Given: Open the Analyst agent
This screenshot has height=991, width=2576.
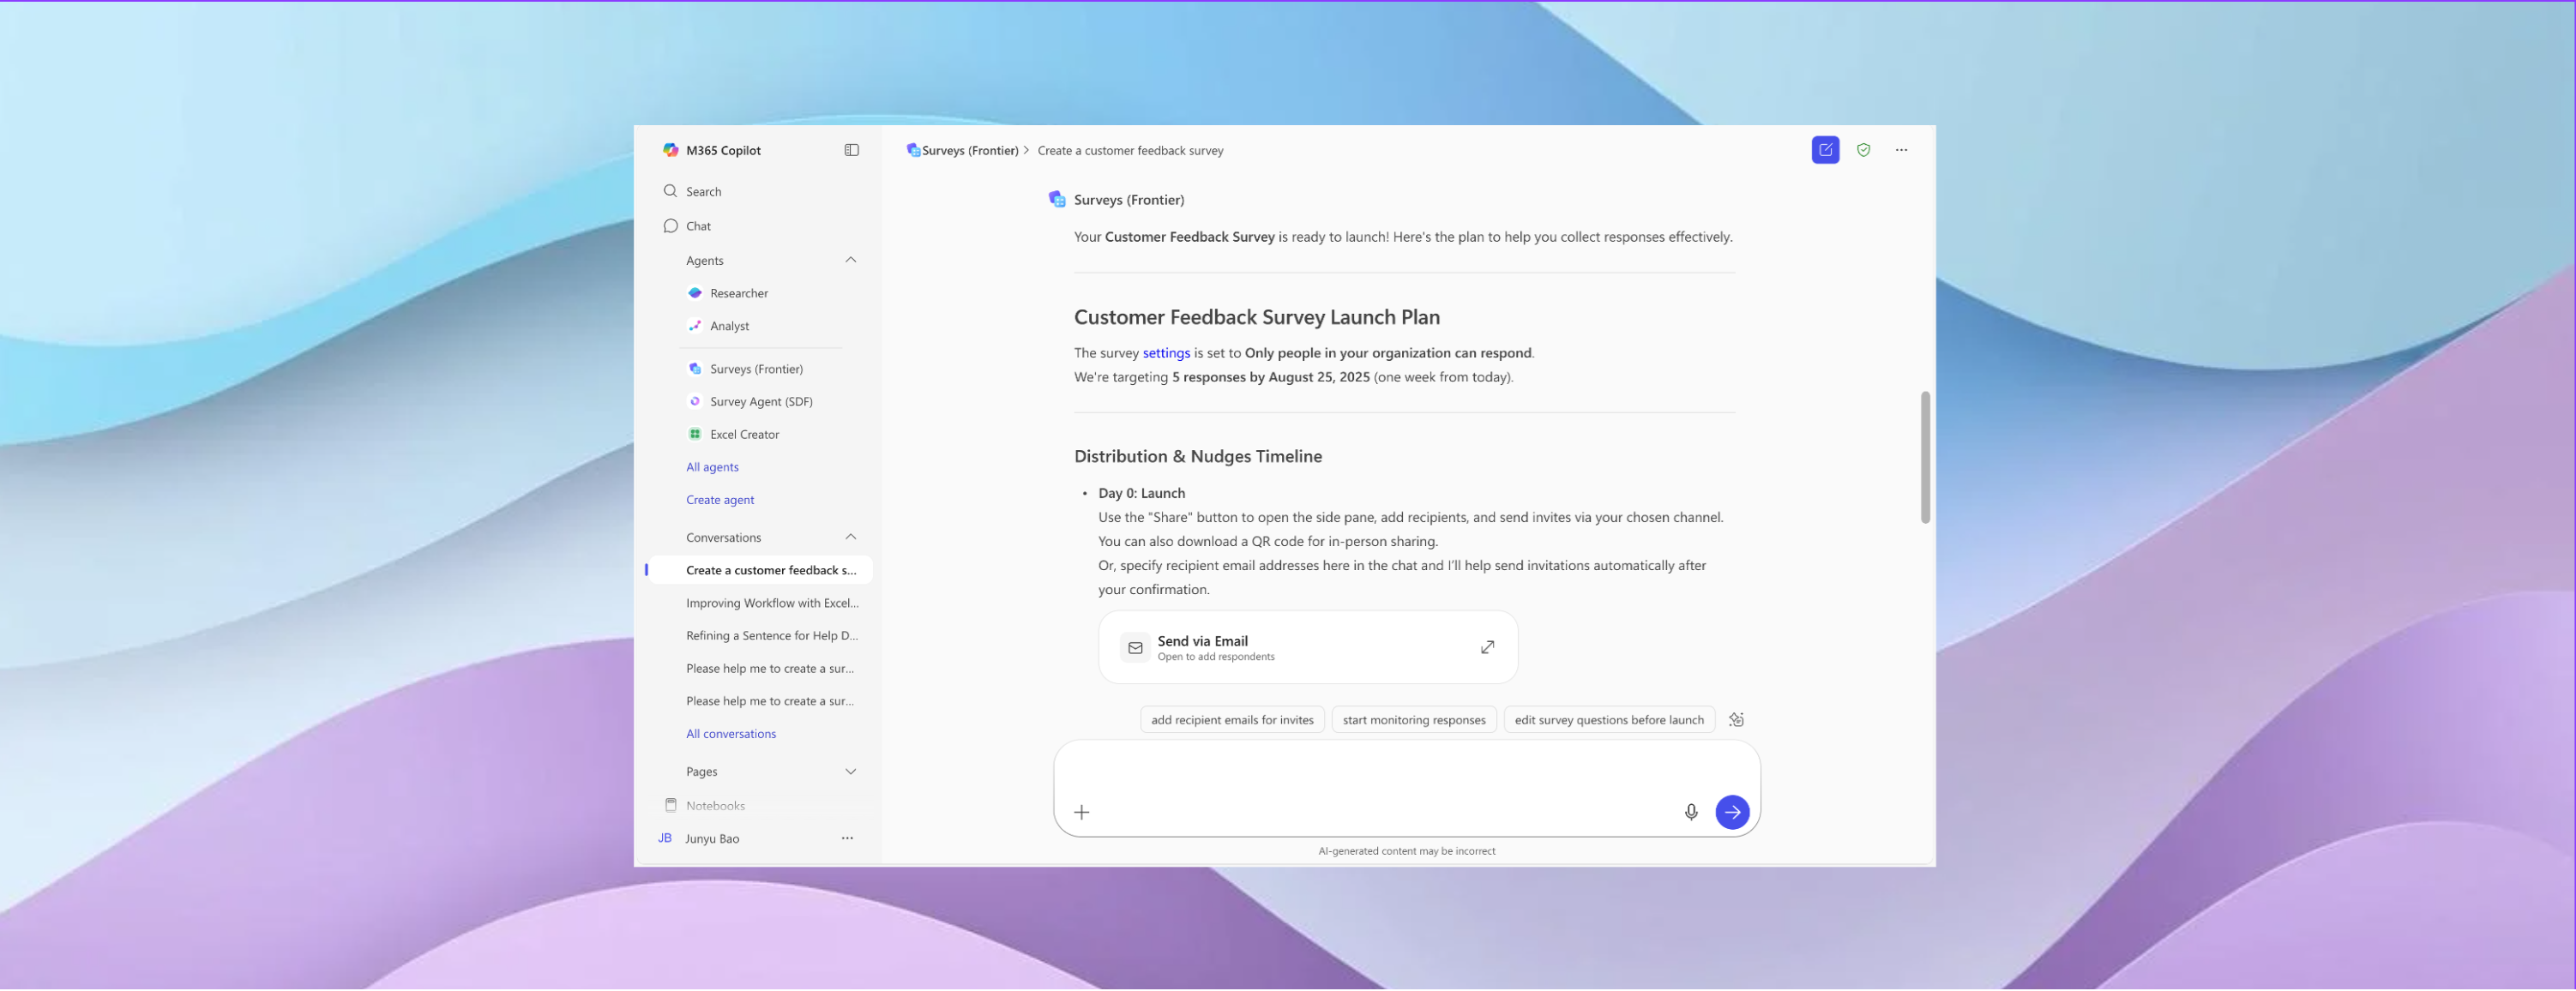Looking at the screenshot, I should pyautogui.click(x=731, y=325).
